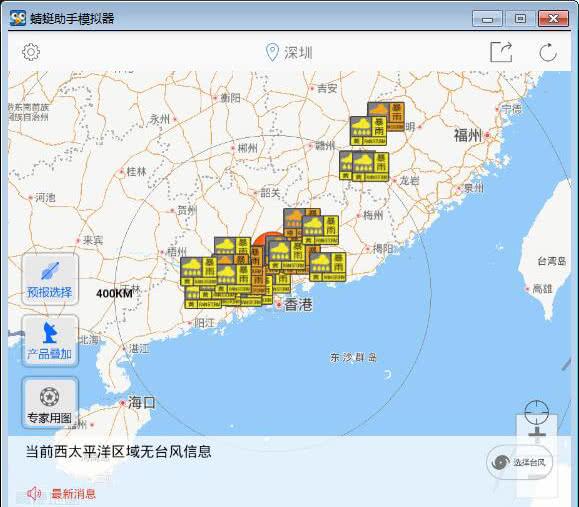Maximize the 蜻蜓助手模拟器 window
Image resolution: width=579 pixels, height=507 pixels.
click(520, 18)
